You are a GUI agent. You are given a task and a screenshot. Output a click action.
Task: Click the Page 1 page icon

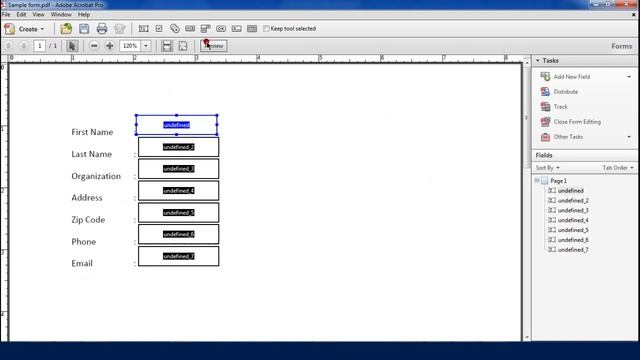(x=544, y=180)
